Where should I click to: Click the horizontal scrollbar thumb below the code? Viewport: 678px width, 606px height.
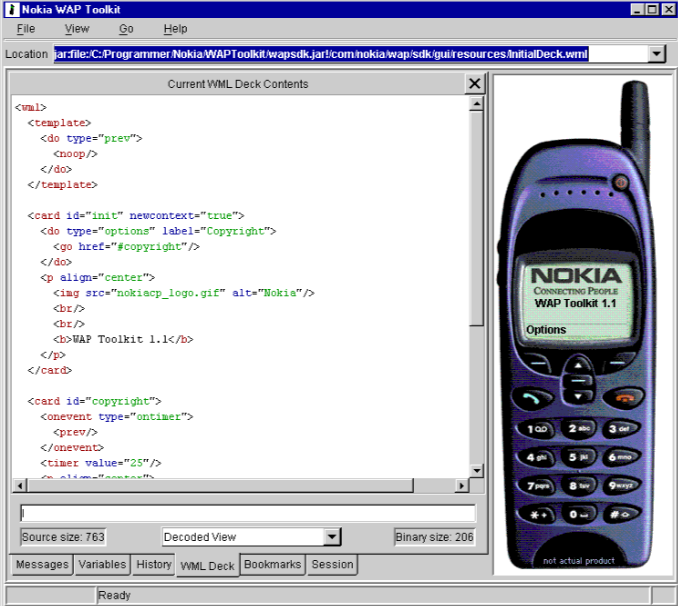[221, 485]
